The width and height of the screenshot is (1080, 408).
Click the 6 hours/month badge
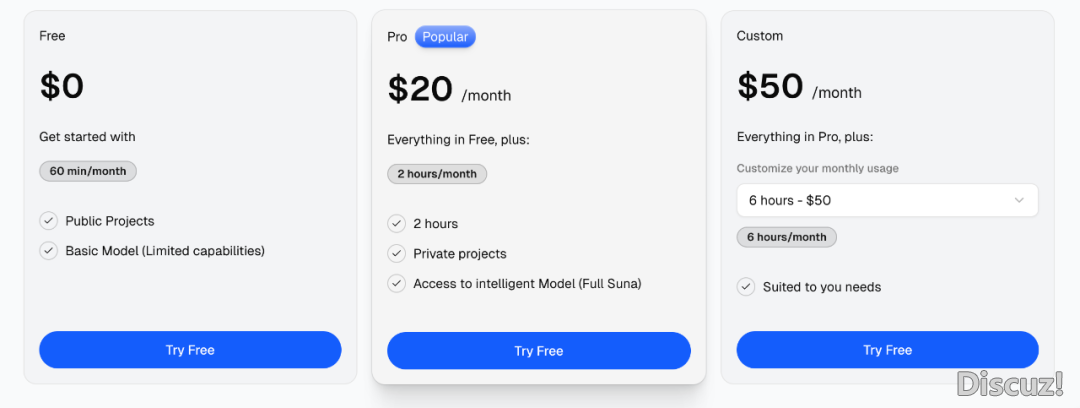786,237
